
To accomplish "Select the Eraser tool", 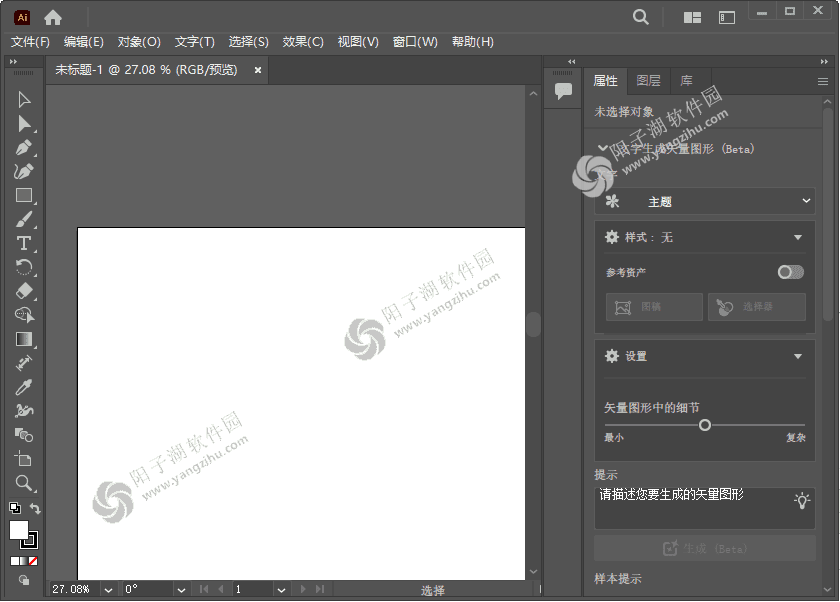I will pos(24,291).
